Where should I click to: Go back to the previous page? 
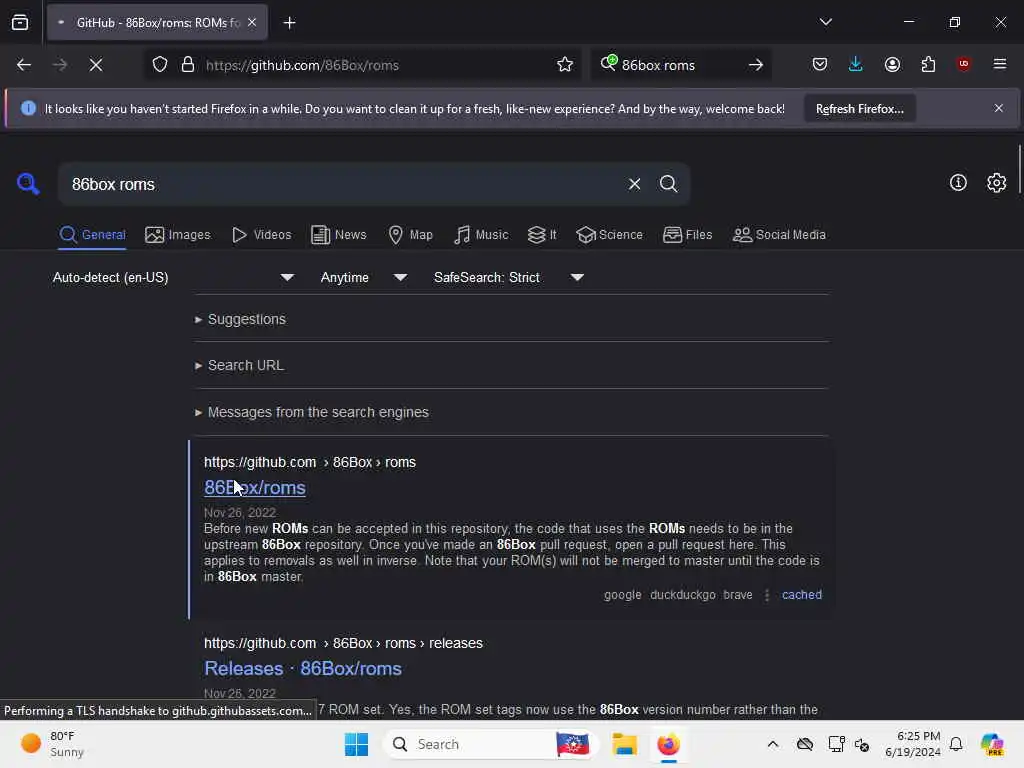pyautogui.click(x=24, y=65)
